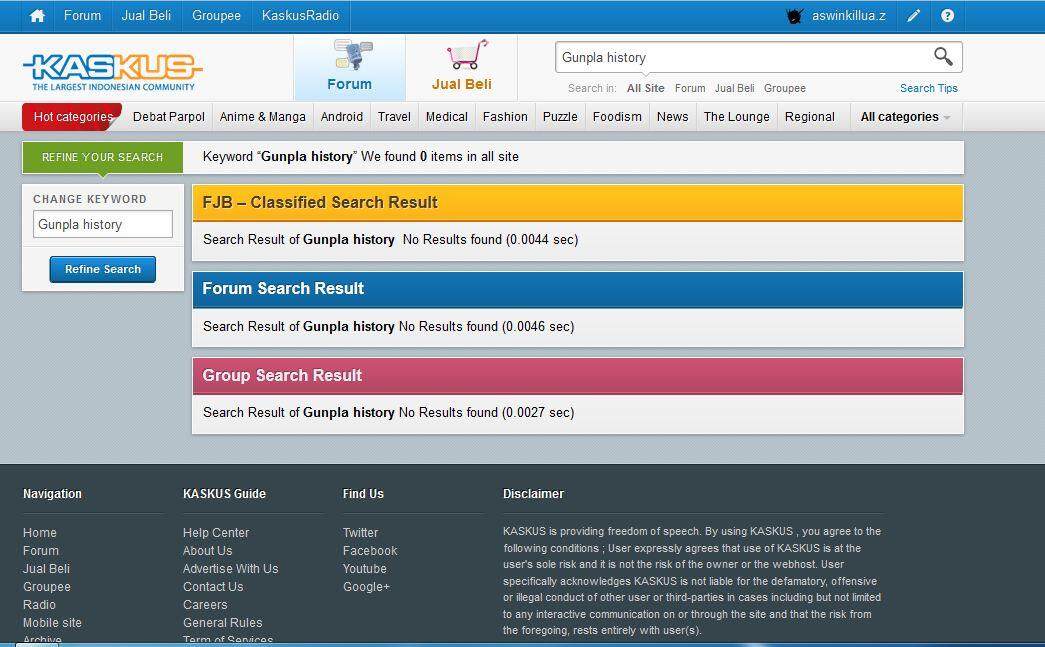The height and width of the screenshot is (647, 1045).
Task: Click the Kaskus logo
Action: (113, 71)
